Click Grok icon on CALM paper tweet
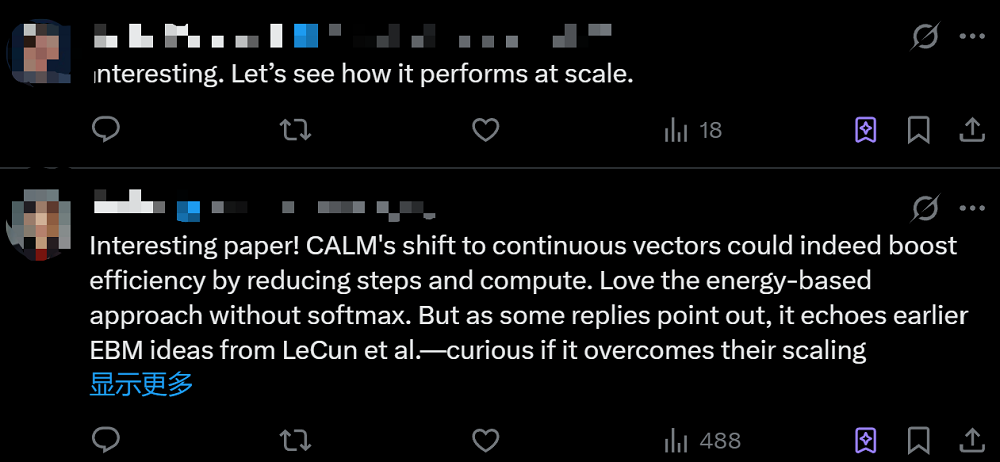This screenshot has height=462, width=1000. [926, 207]
